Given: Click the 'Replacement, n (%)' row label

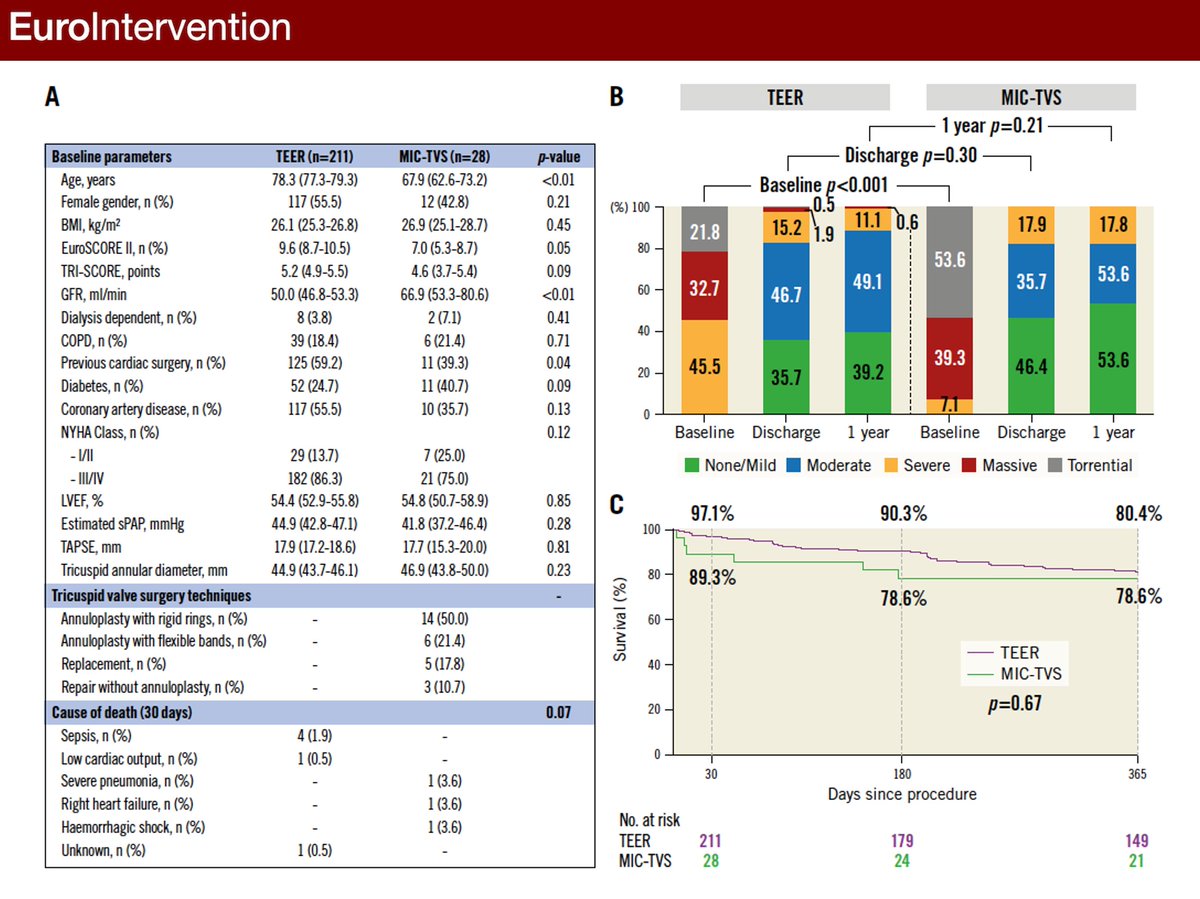Looking at the screenshot, I should pyautogui.click(x=113, y=663).
